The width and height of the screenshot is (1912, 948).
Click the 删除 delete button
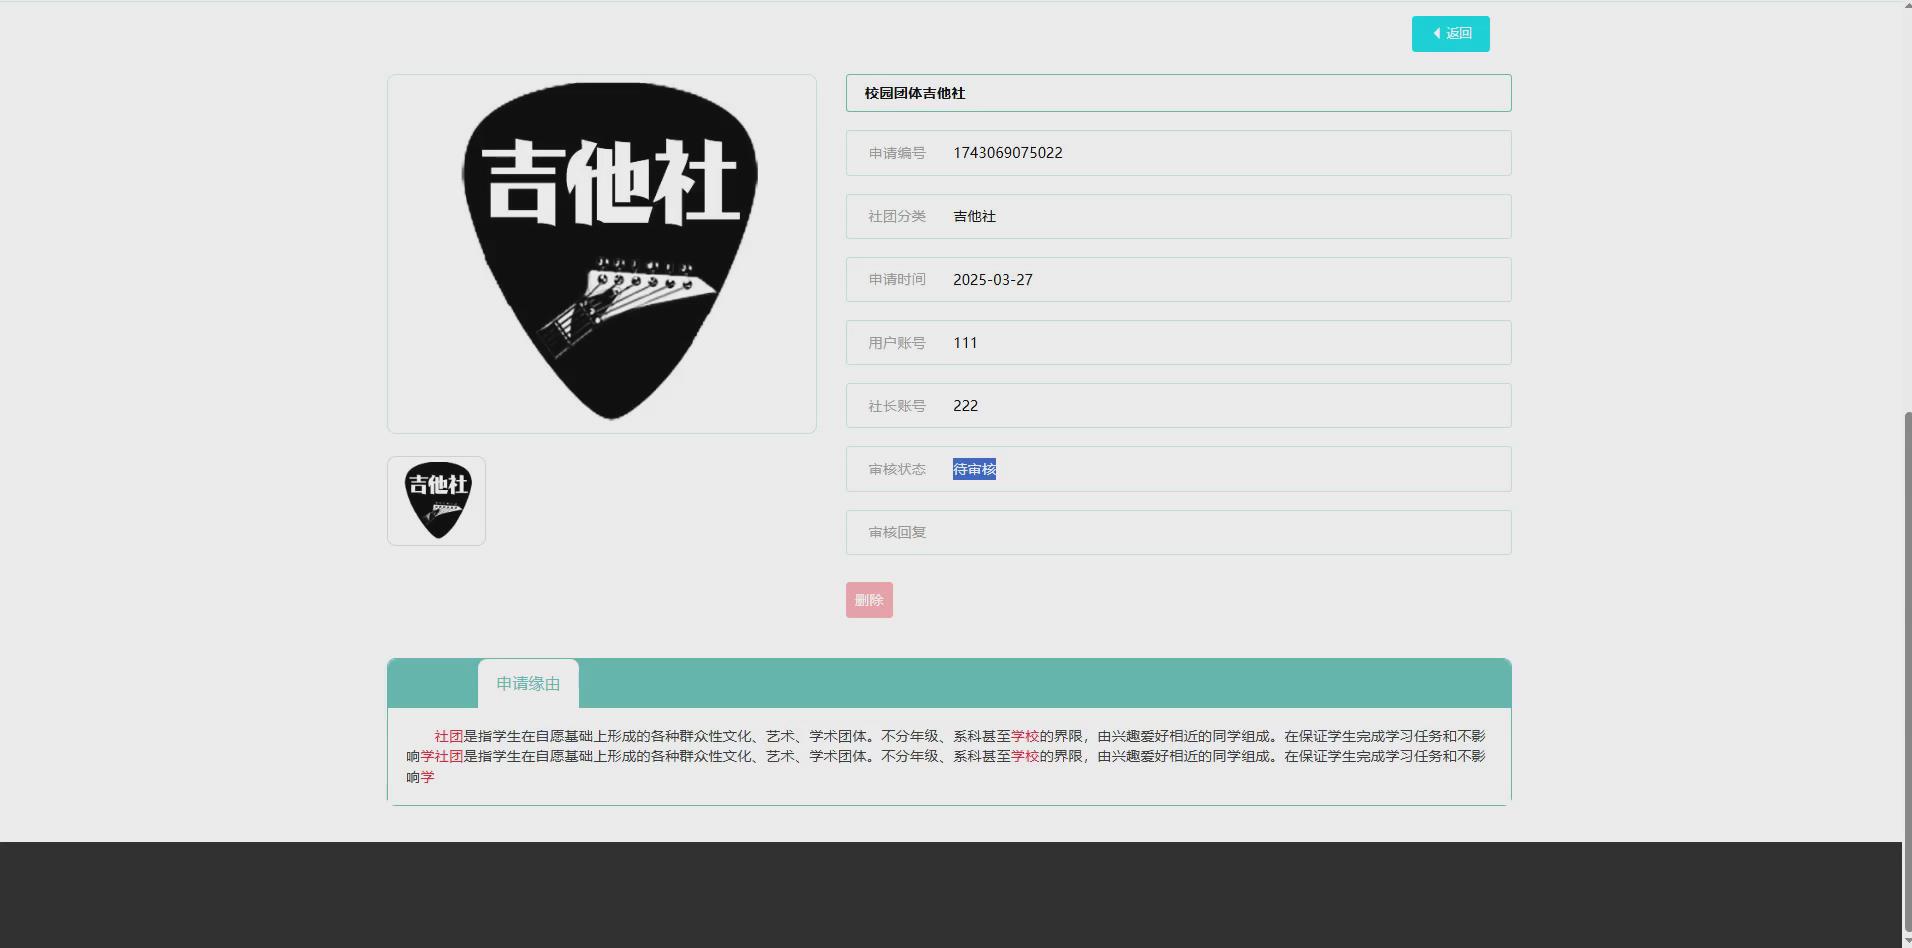(868, 599)
